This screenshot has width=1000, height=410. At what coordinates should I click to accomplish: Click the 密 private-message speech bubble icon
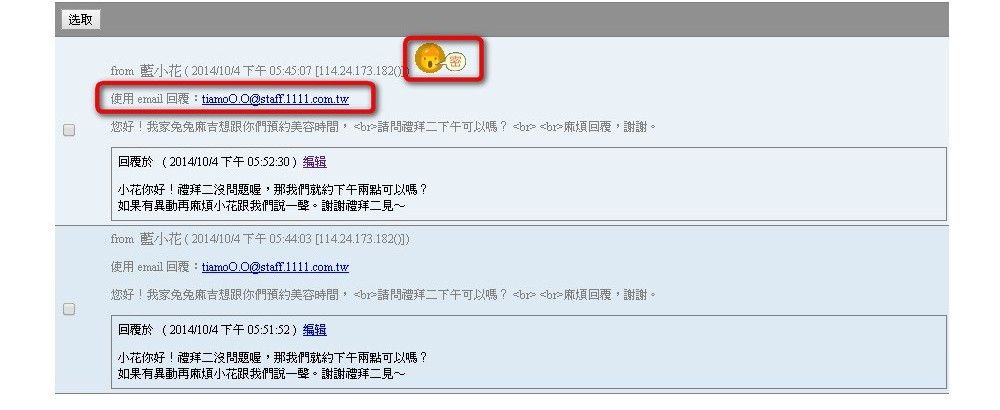(455, 61)
